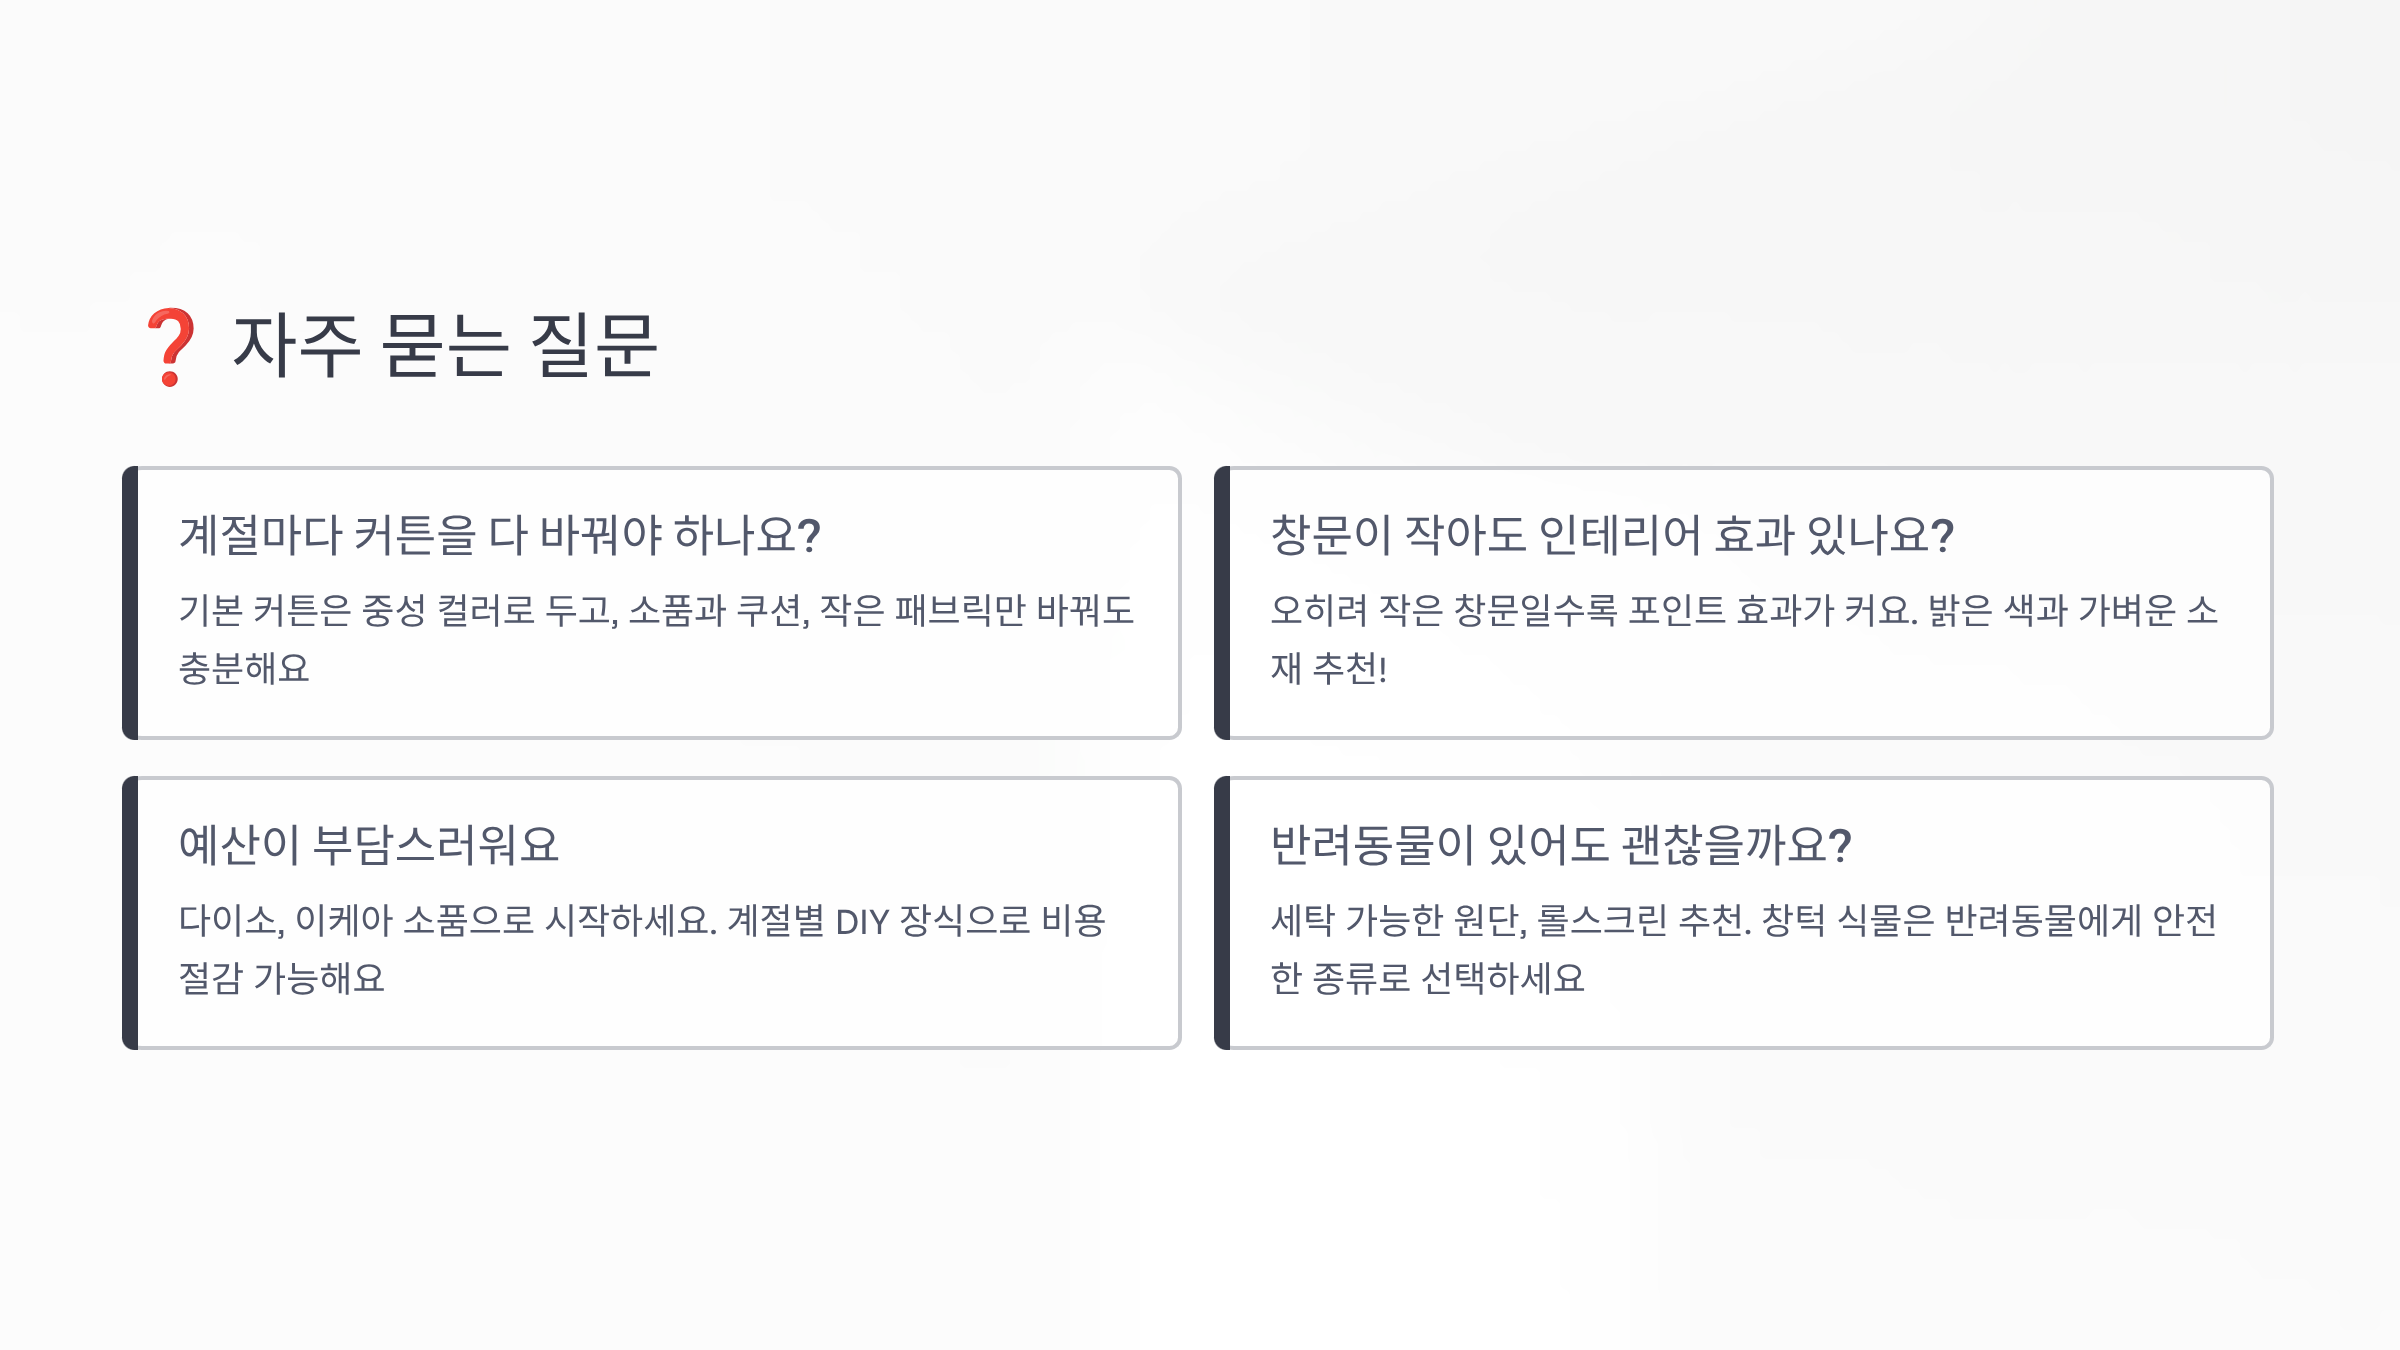The image size is (2400, 1350).
Task: Click the answer about small-window accent effect
Action: 1745,639
